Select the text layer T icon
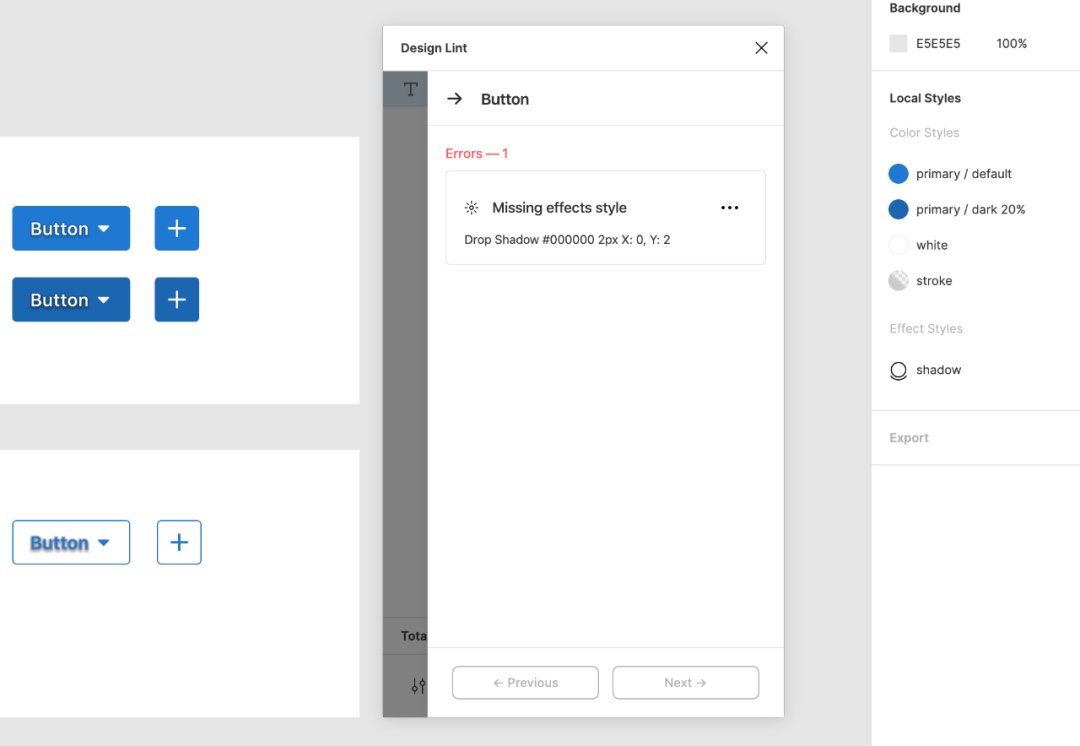 410,89
